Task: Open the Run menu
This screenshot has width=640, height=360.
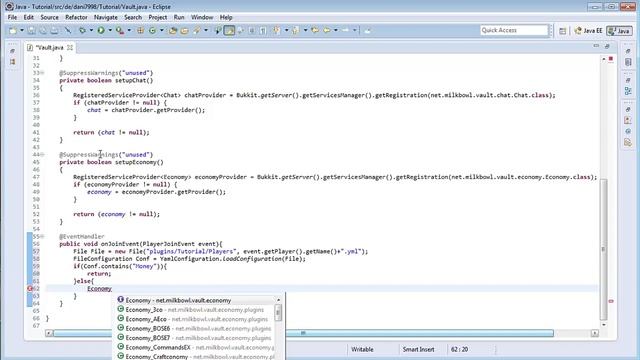Action: point(179,18)
